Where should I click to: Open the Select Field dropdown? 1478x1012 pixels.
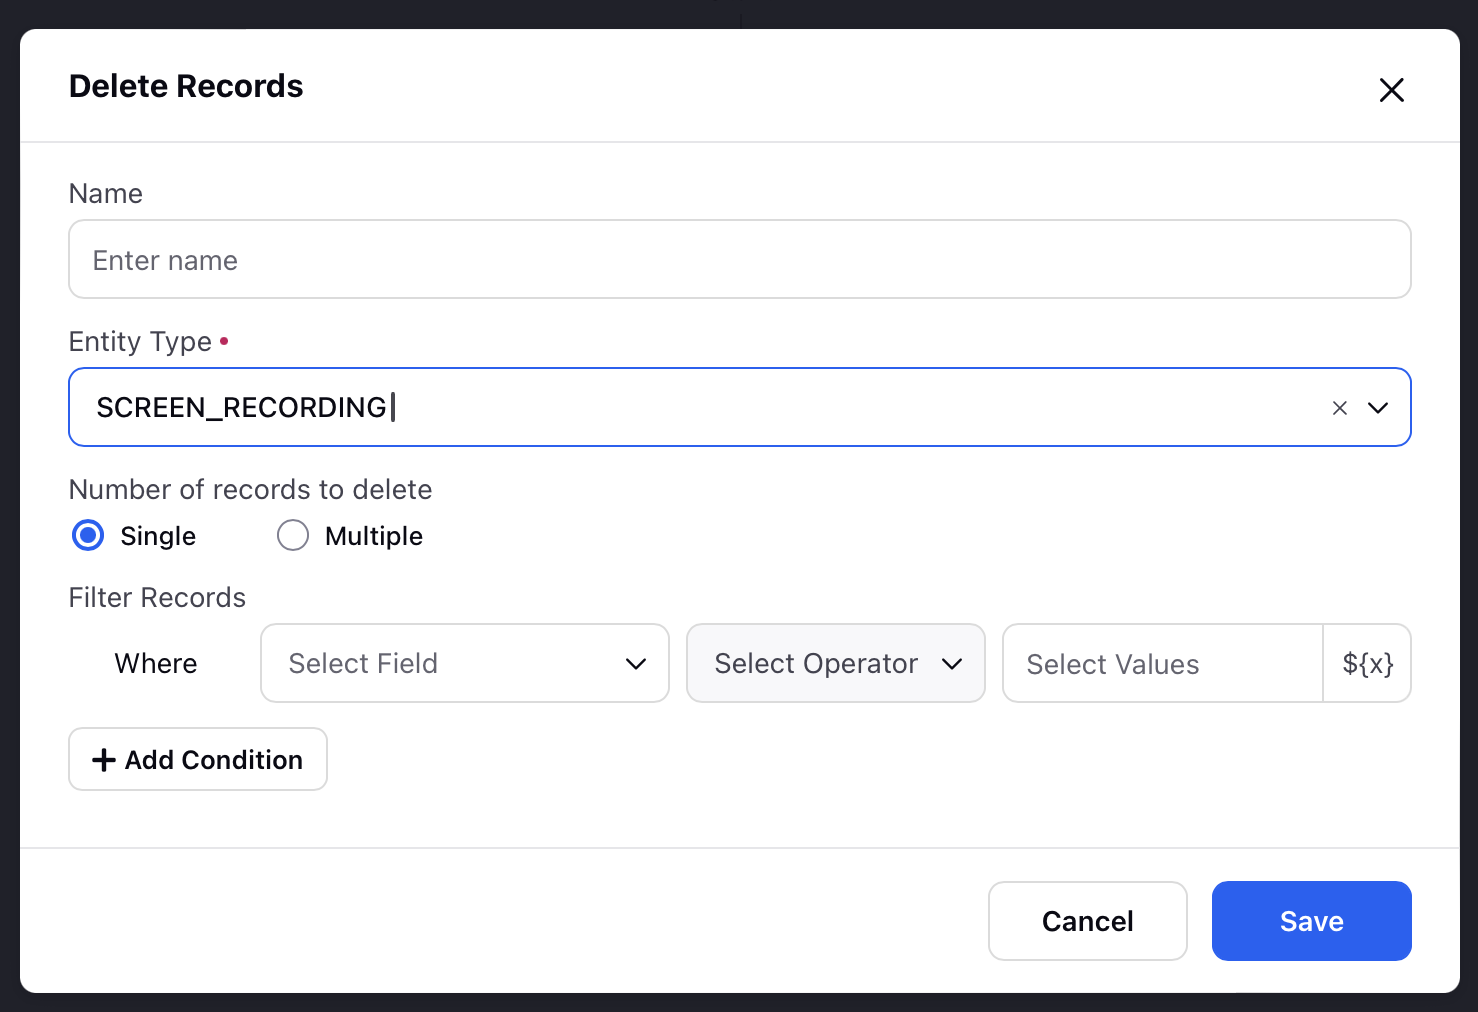click(x=465, y=663)
